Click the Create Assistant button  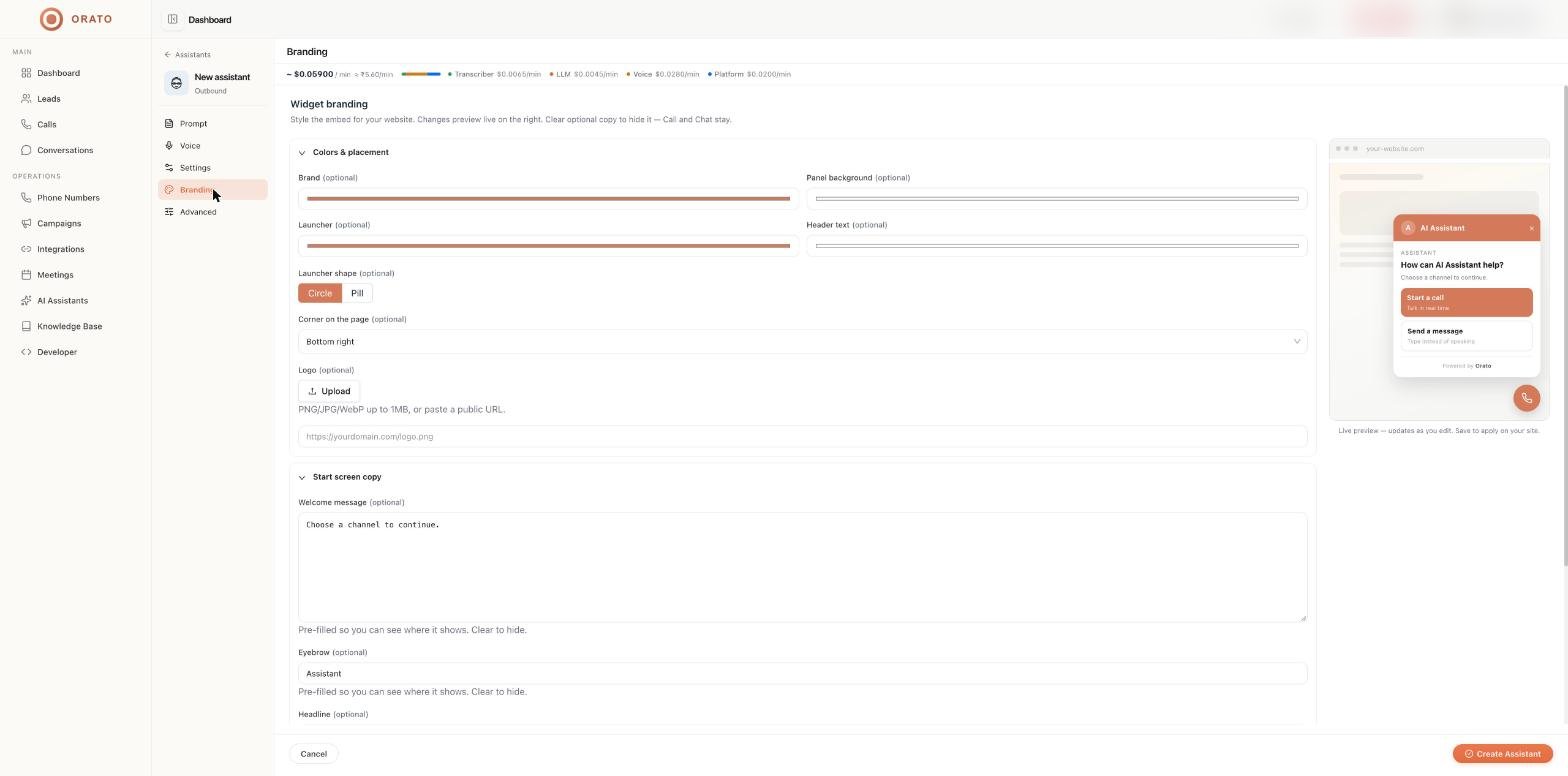(x=1502, y=754)
